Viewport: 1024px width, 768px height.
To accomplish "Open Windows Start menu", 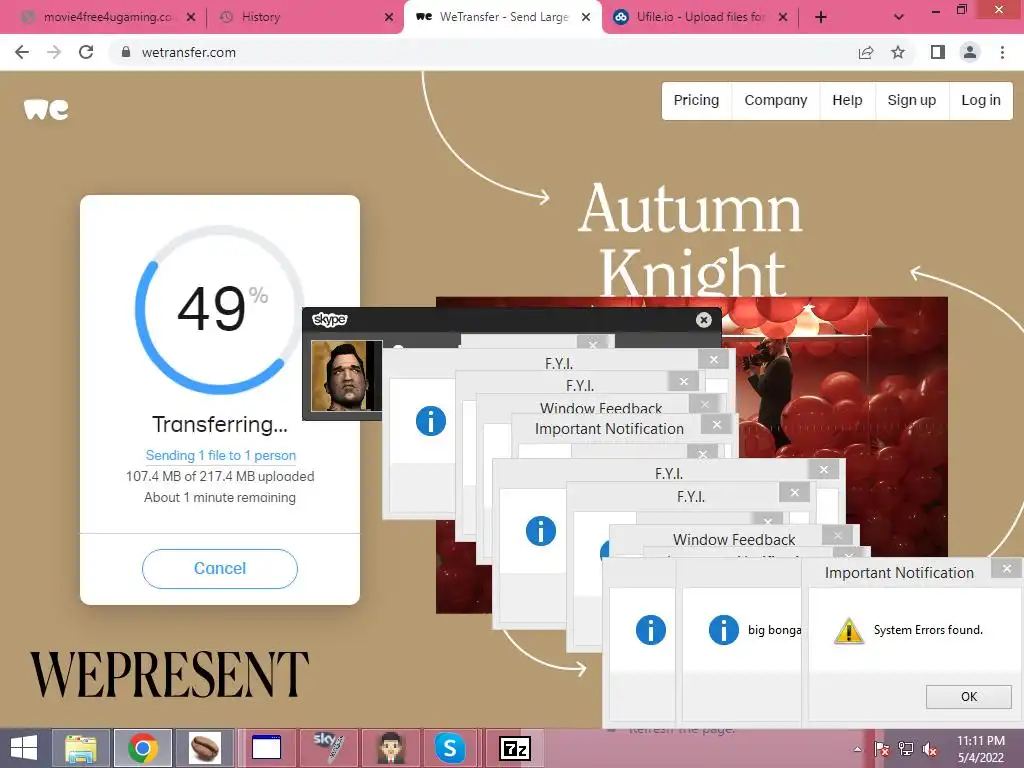I will tap(24, 748).
